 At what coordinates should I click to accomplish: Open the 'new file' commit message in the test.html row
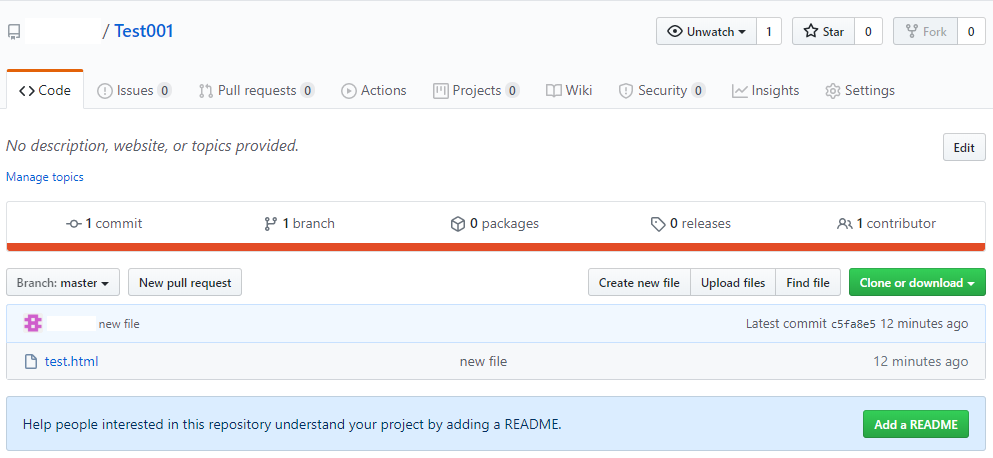[x=483, y=362]
